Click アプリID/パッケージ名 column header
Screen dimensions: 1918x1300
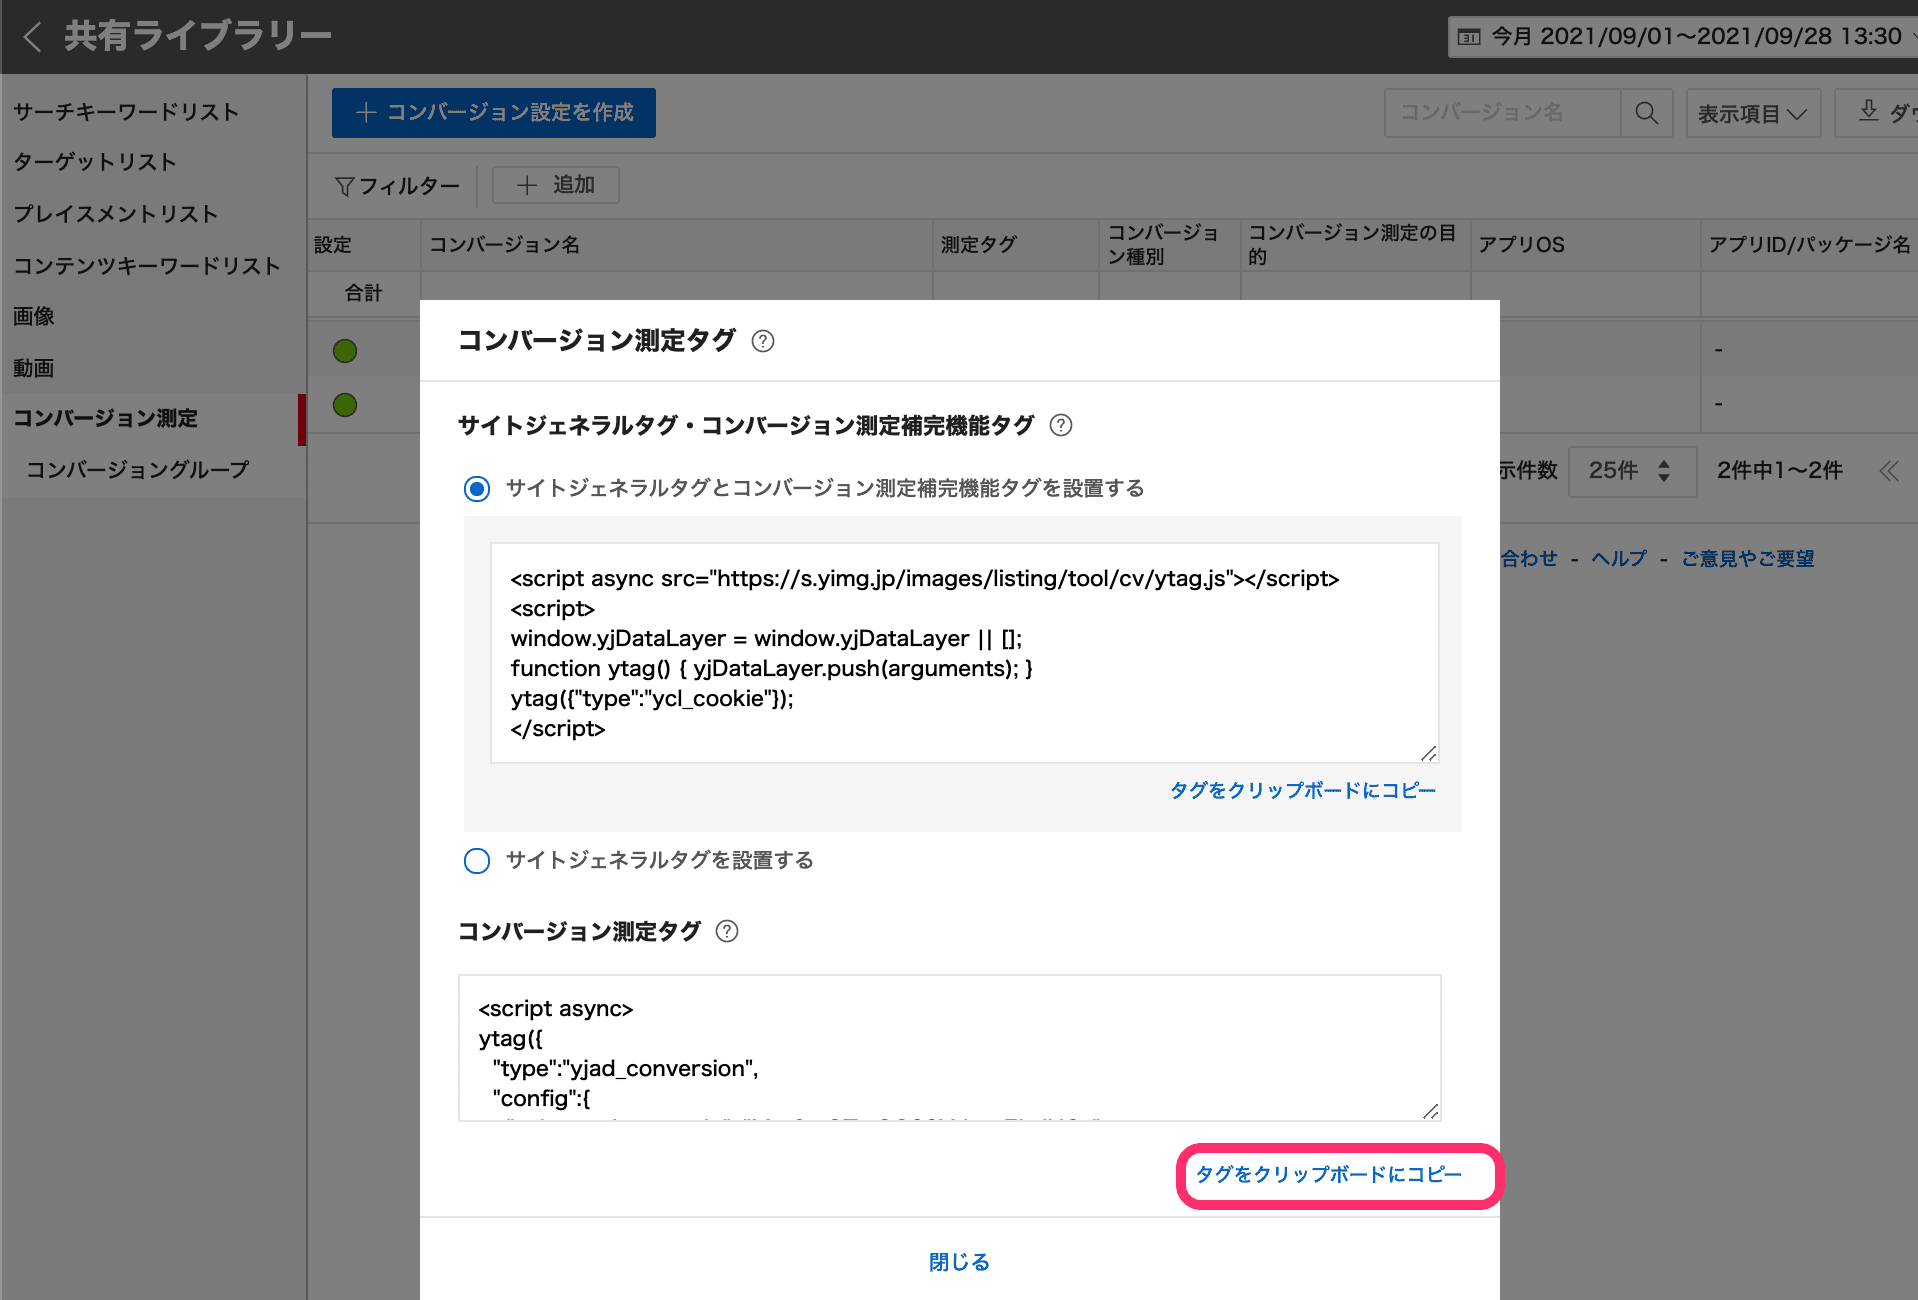point(1809,245)
